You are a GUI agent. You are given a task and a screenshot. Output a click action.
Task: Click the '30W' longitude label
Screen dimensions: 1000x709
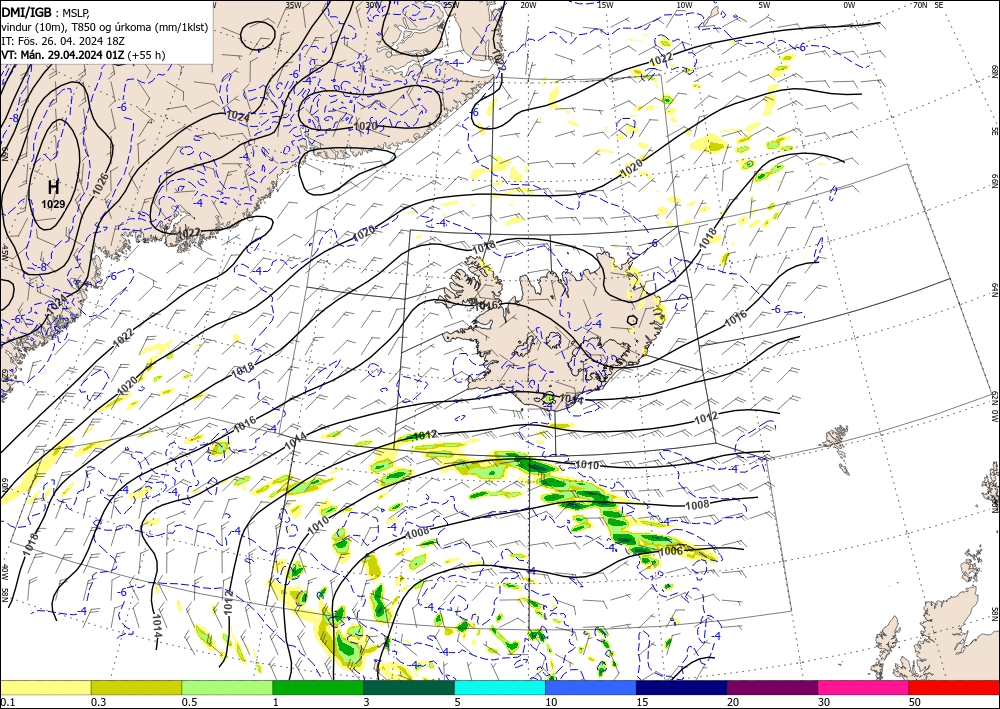coord(373,5)
